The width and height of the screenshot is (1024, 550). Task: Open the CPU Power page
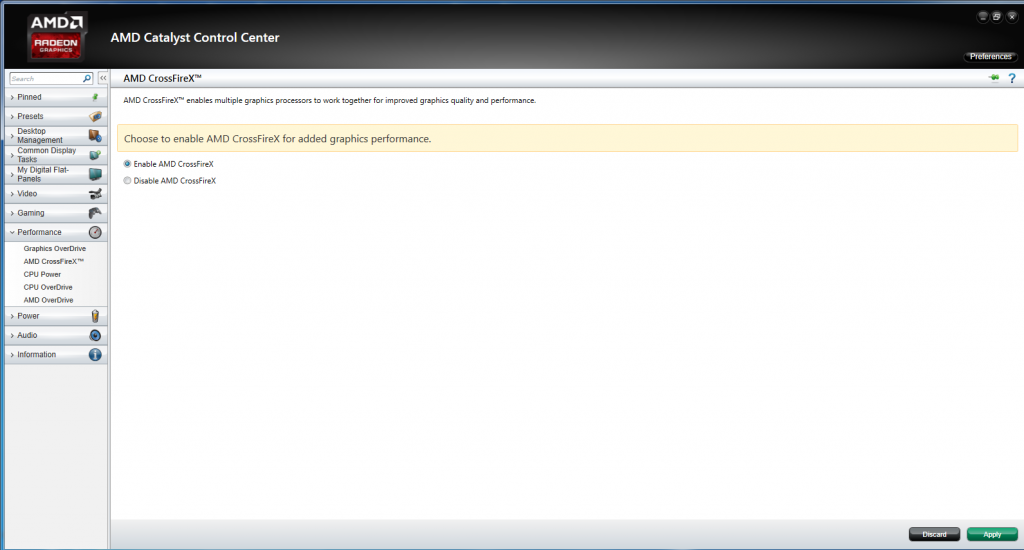coord(43,274)
